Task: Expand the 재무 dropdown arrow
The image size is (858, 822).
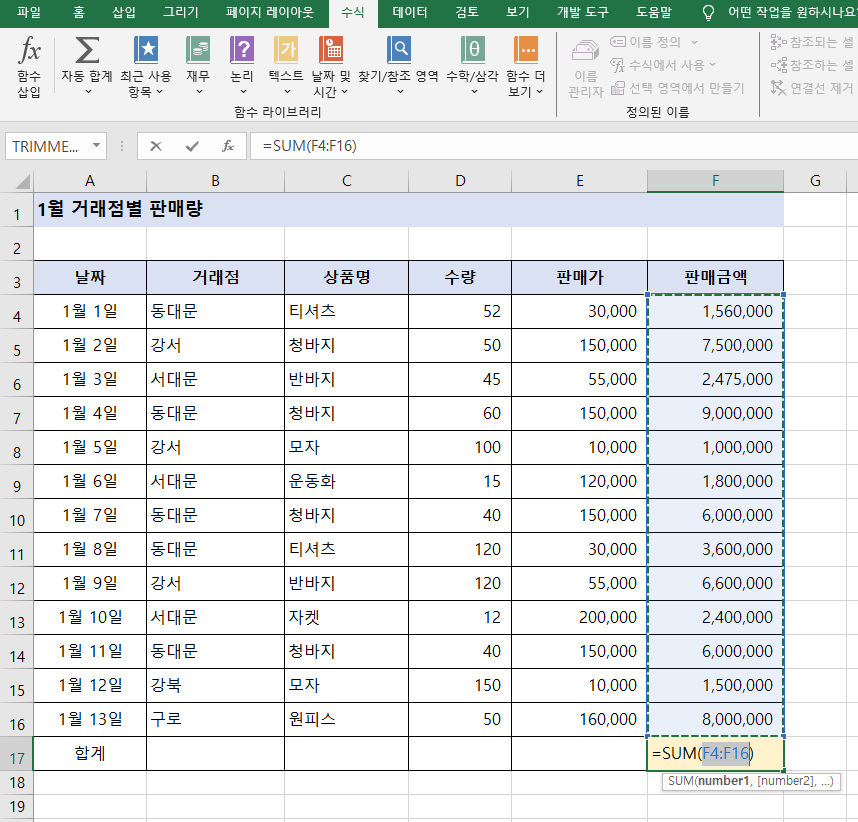Action: [x=199, y=91]
